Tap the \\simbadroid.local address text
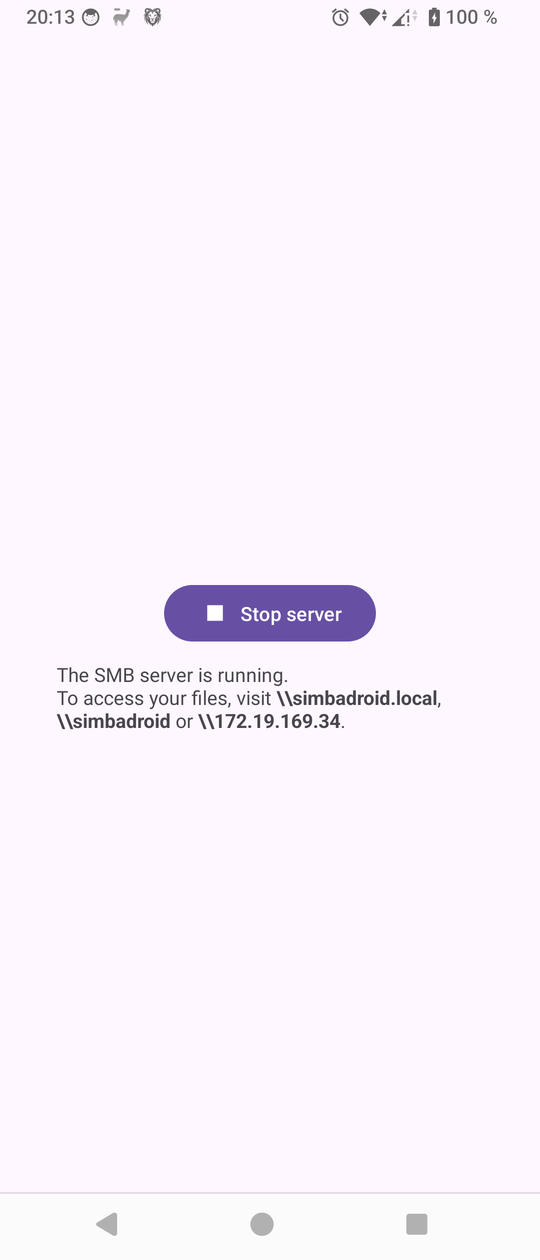The height and width of the screenshot is (1260, 540). (x=357, y=698)
